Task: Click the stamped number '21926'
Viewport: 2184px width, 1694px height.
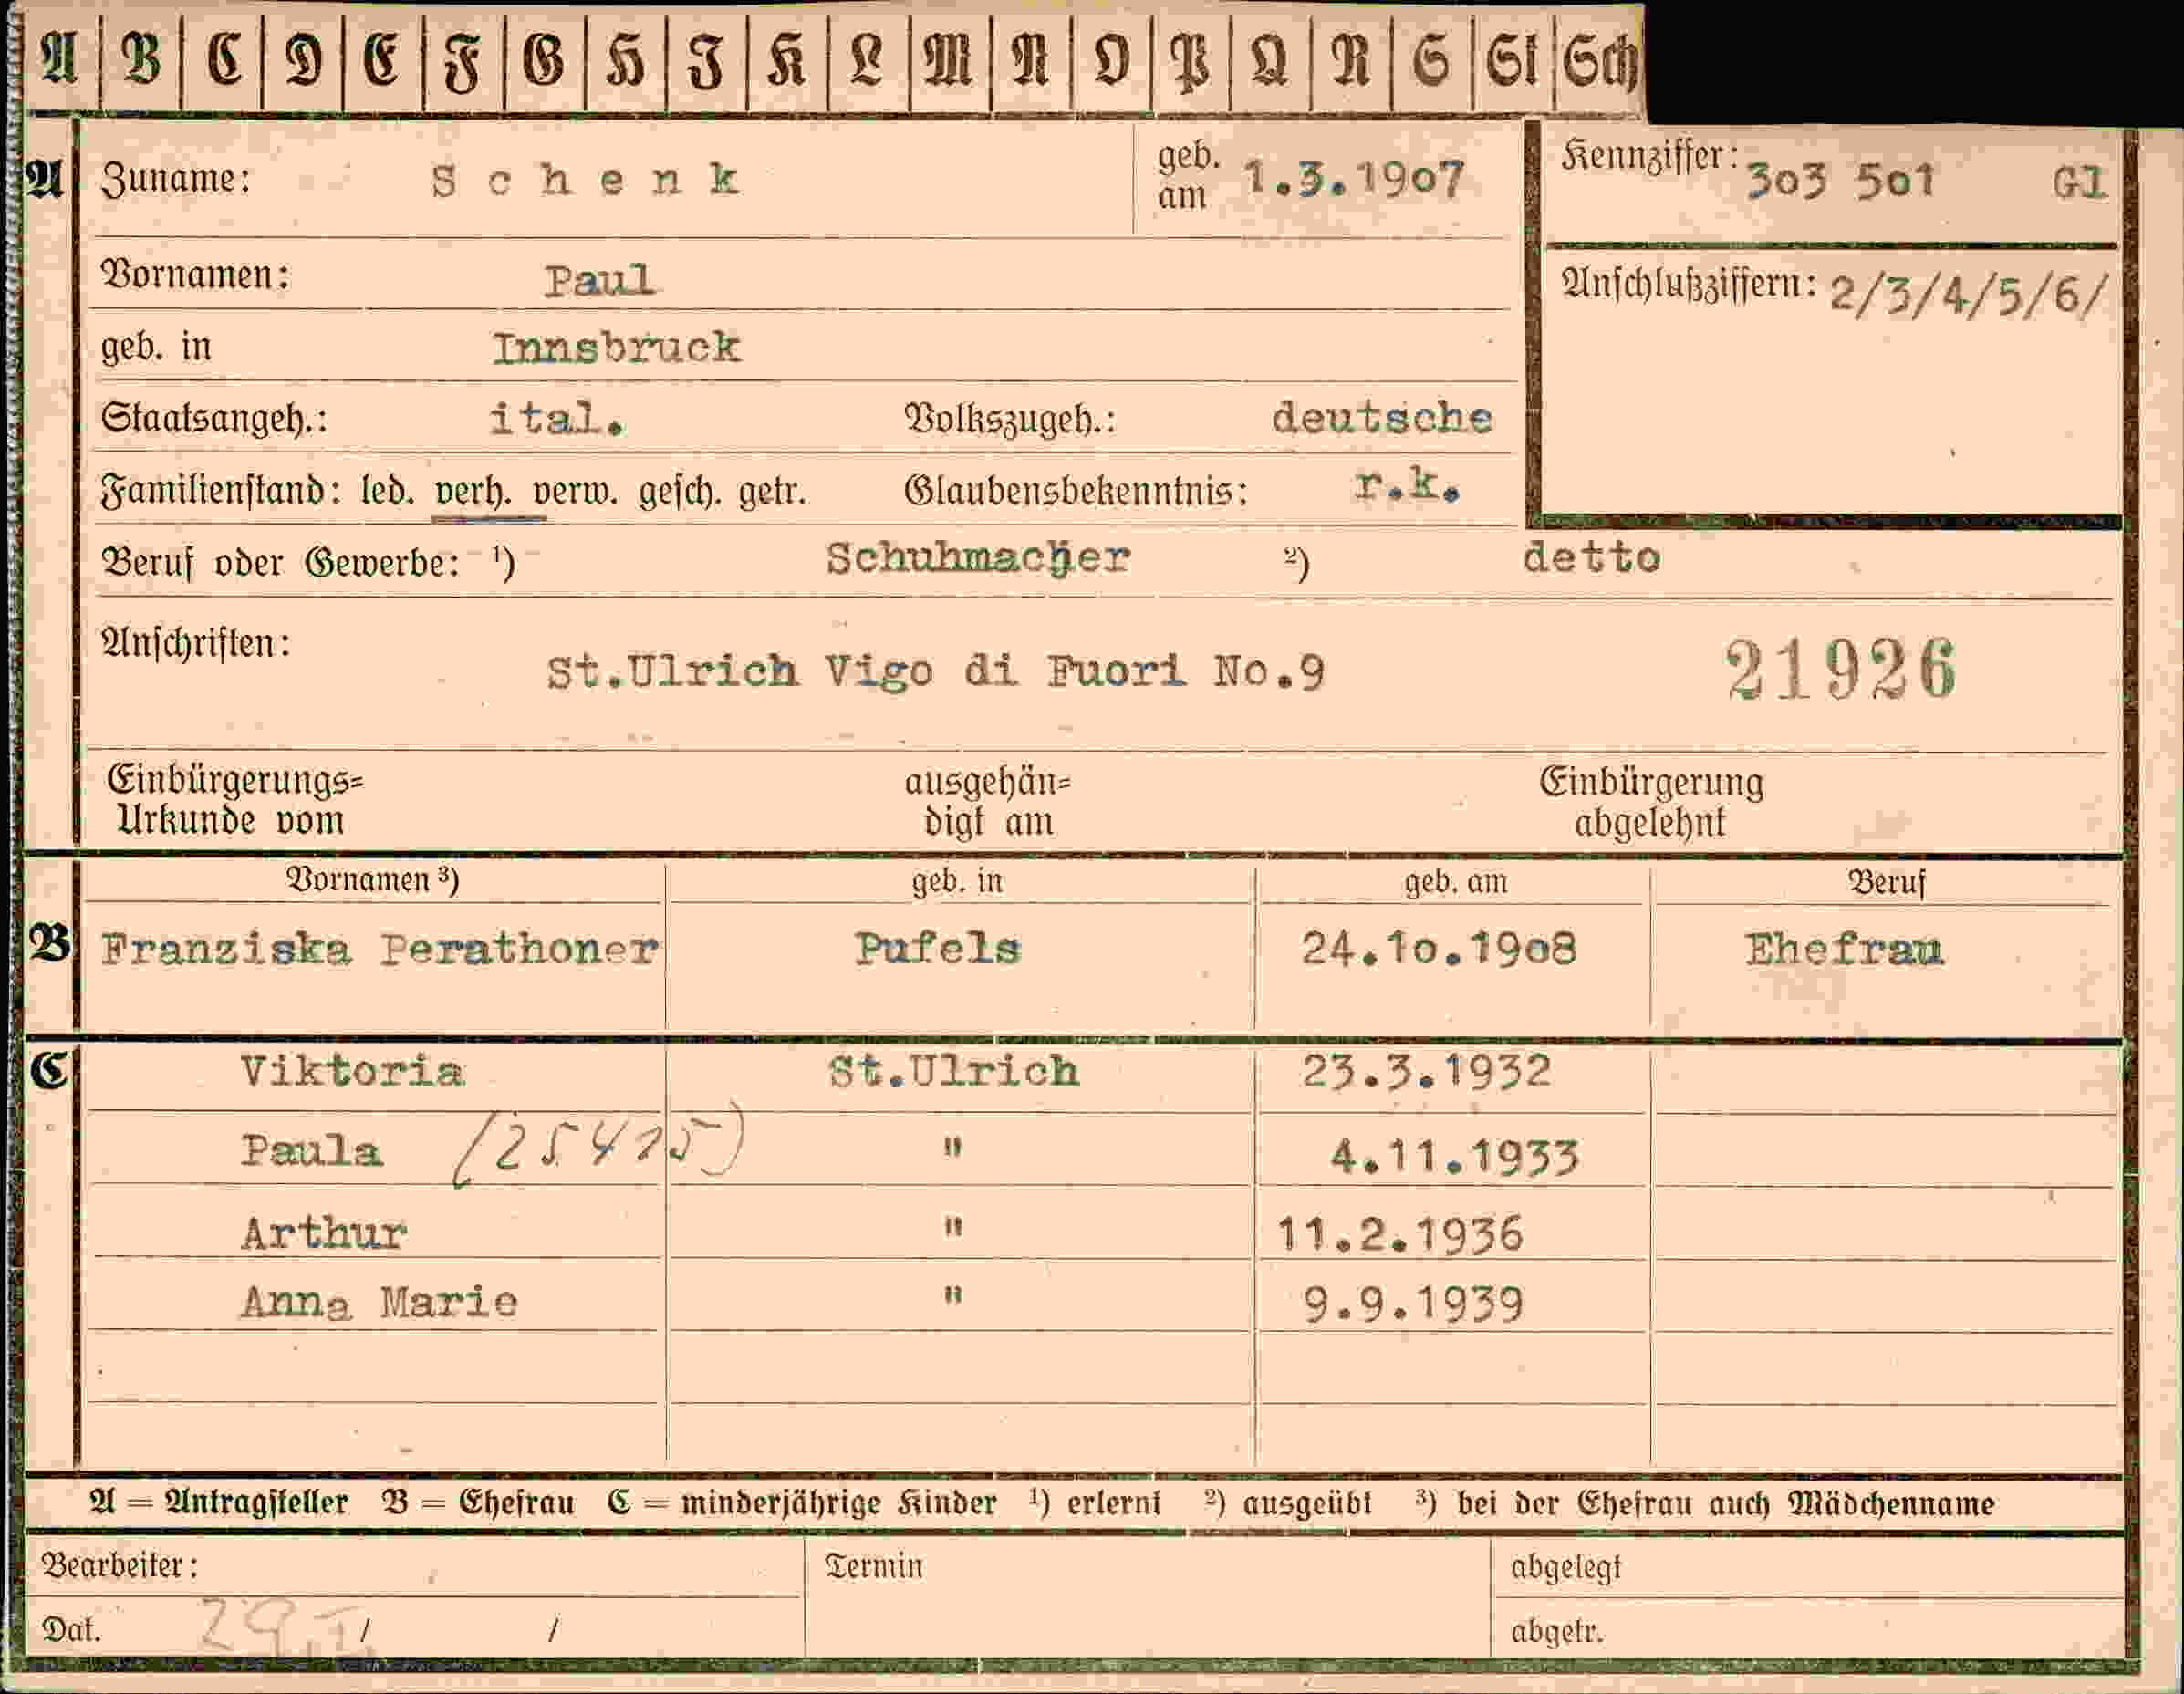Action: [1841, 669]
